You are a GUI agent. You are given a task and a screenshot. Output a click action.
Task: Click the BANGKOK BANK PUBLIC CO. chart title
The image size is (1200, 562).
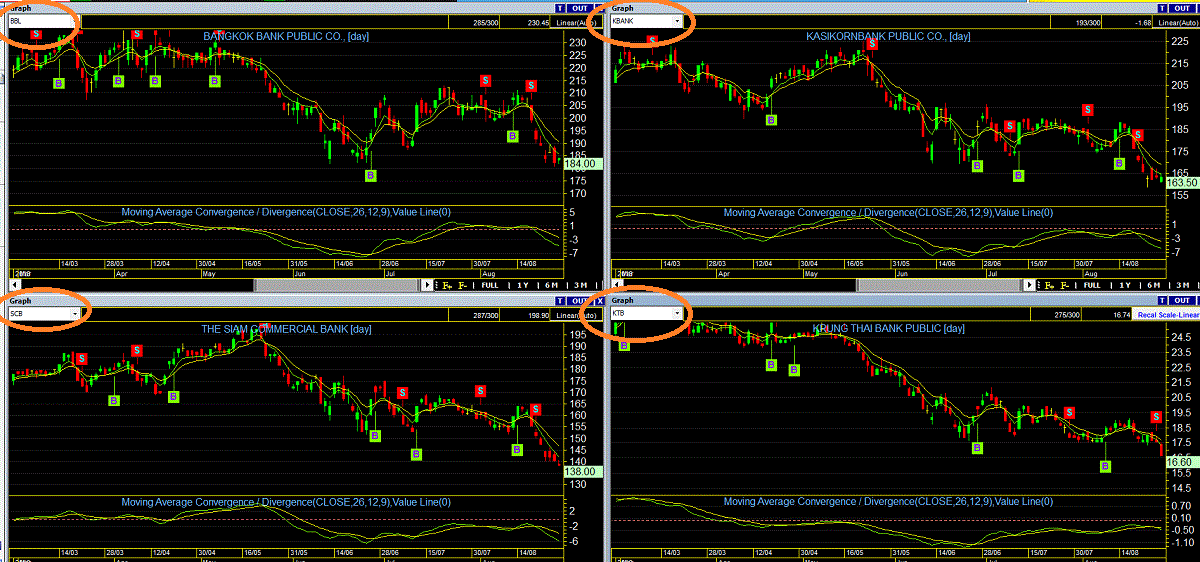(x=288, y=36)
